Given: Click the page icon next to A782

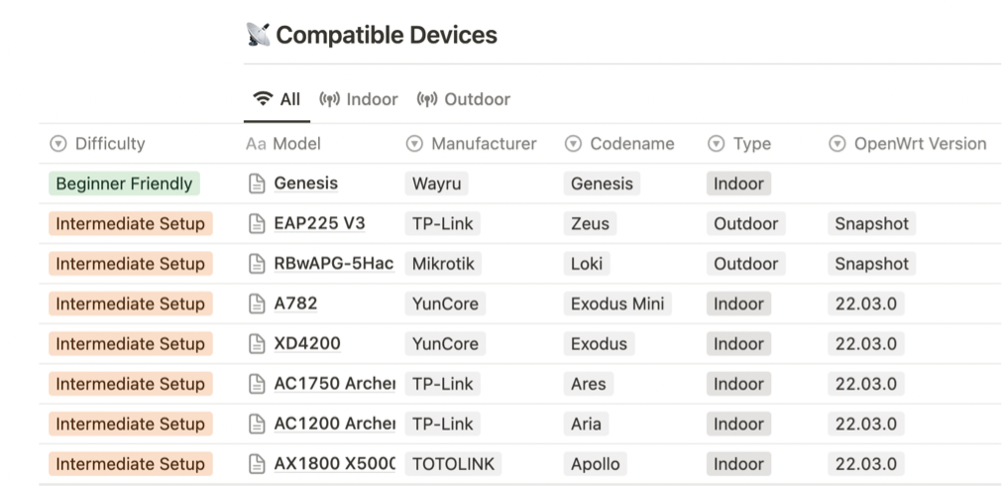Looking at the screenshot, I should coord(257,303).
